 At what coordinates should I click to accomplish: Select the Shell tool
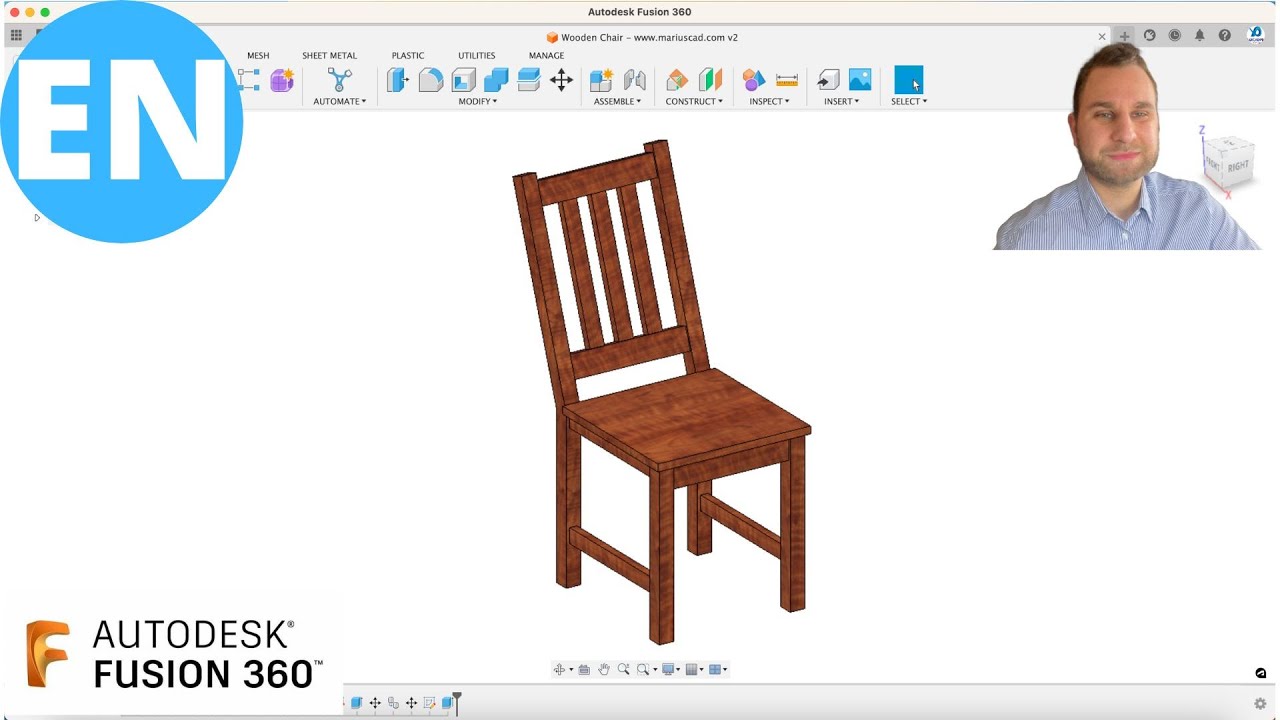[x=463, y=80]
